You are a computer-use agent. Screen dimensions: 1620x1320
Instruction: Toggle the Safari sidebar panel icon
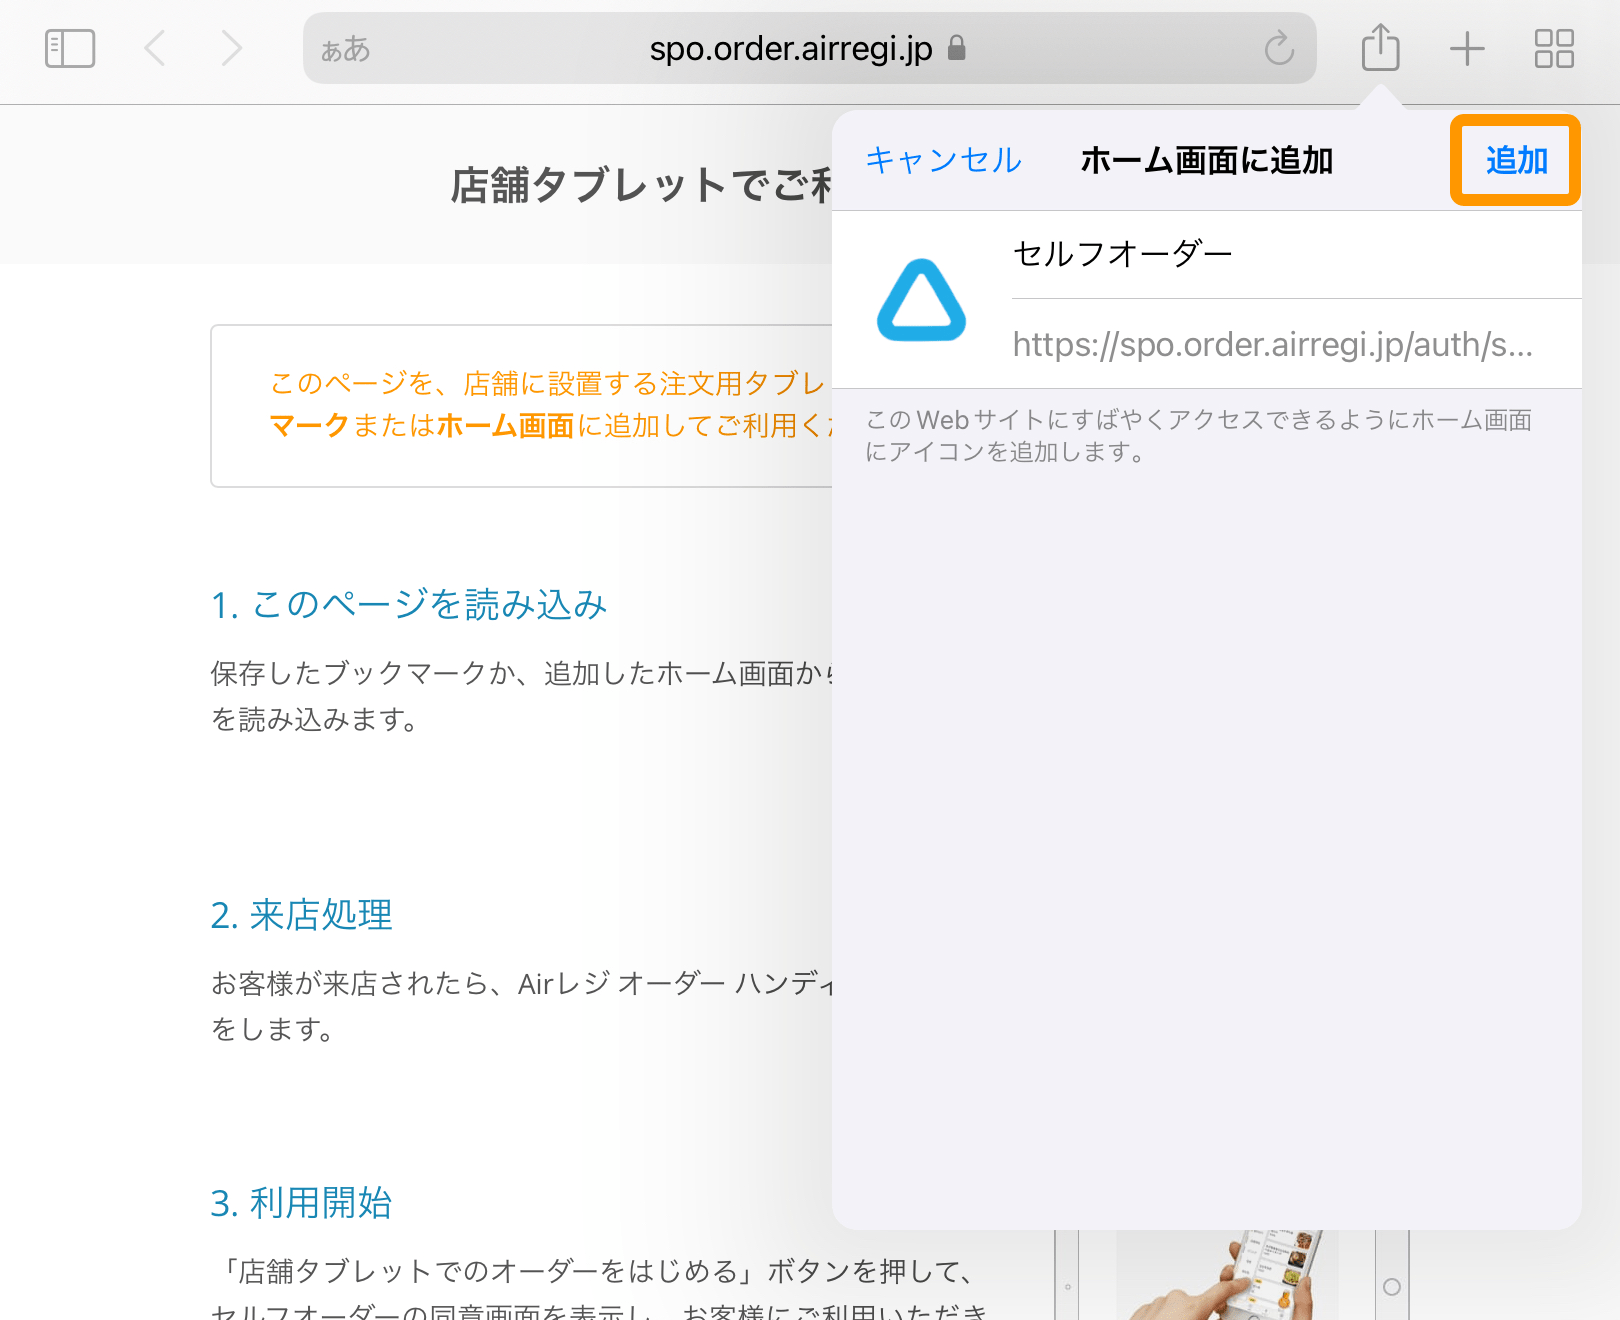(70, 48)
